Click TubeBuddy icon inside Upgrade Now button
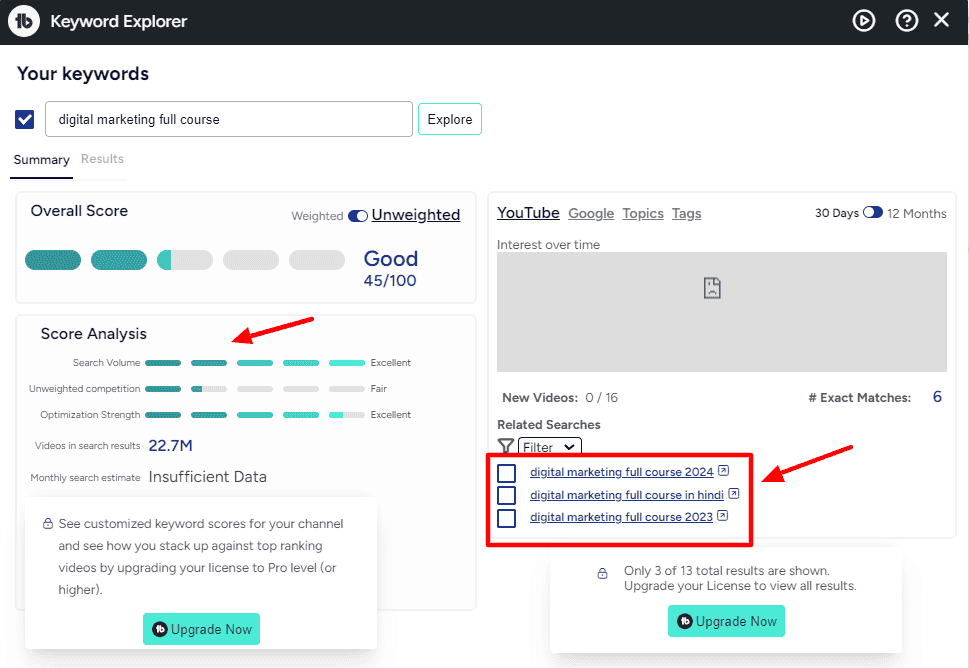Screen dimensions: 969x668 coord(687,621)
